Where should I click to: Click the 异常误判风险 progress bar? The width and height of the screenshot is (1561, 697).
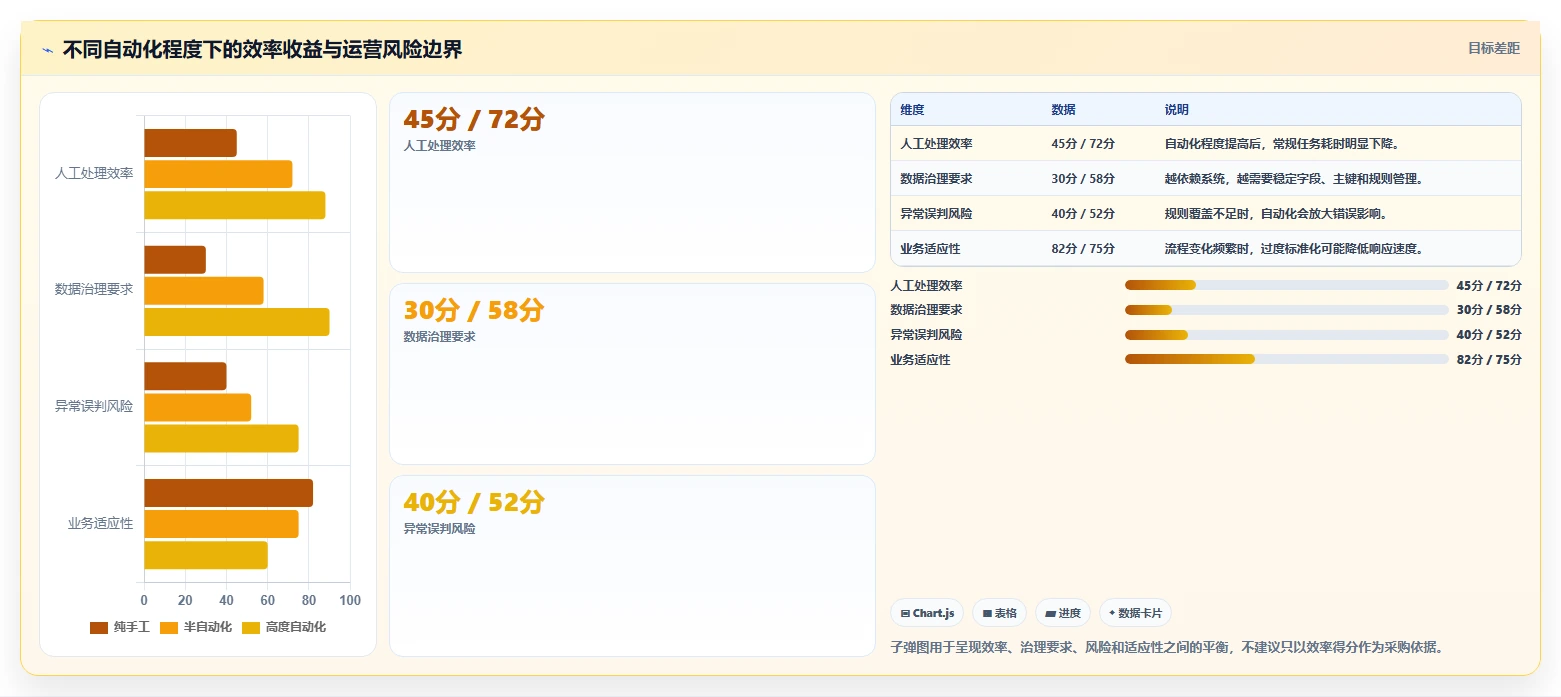pyautogui.click(x=1286, y=335)
